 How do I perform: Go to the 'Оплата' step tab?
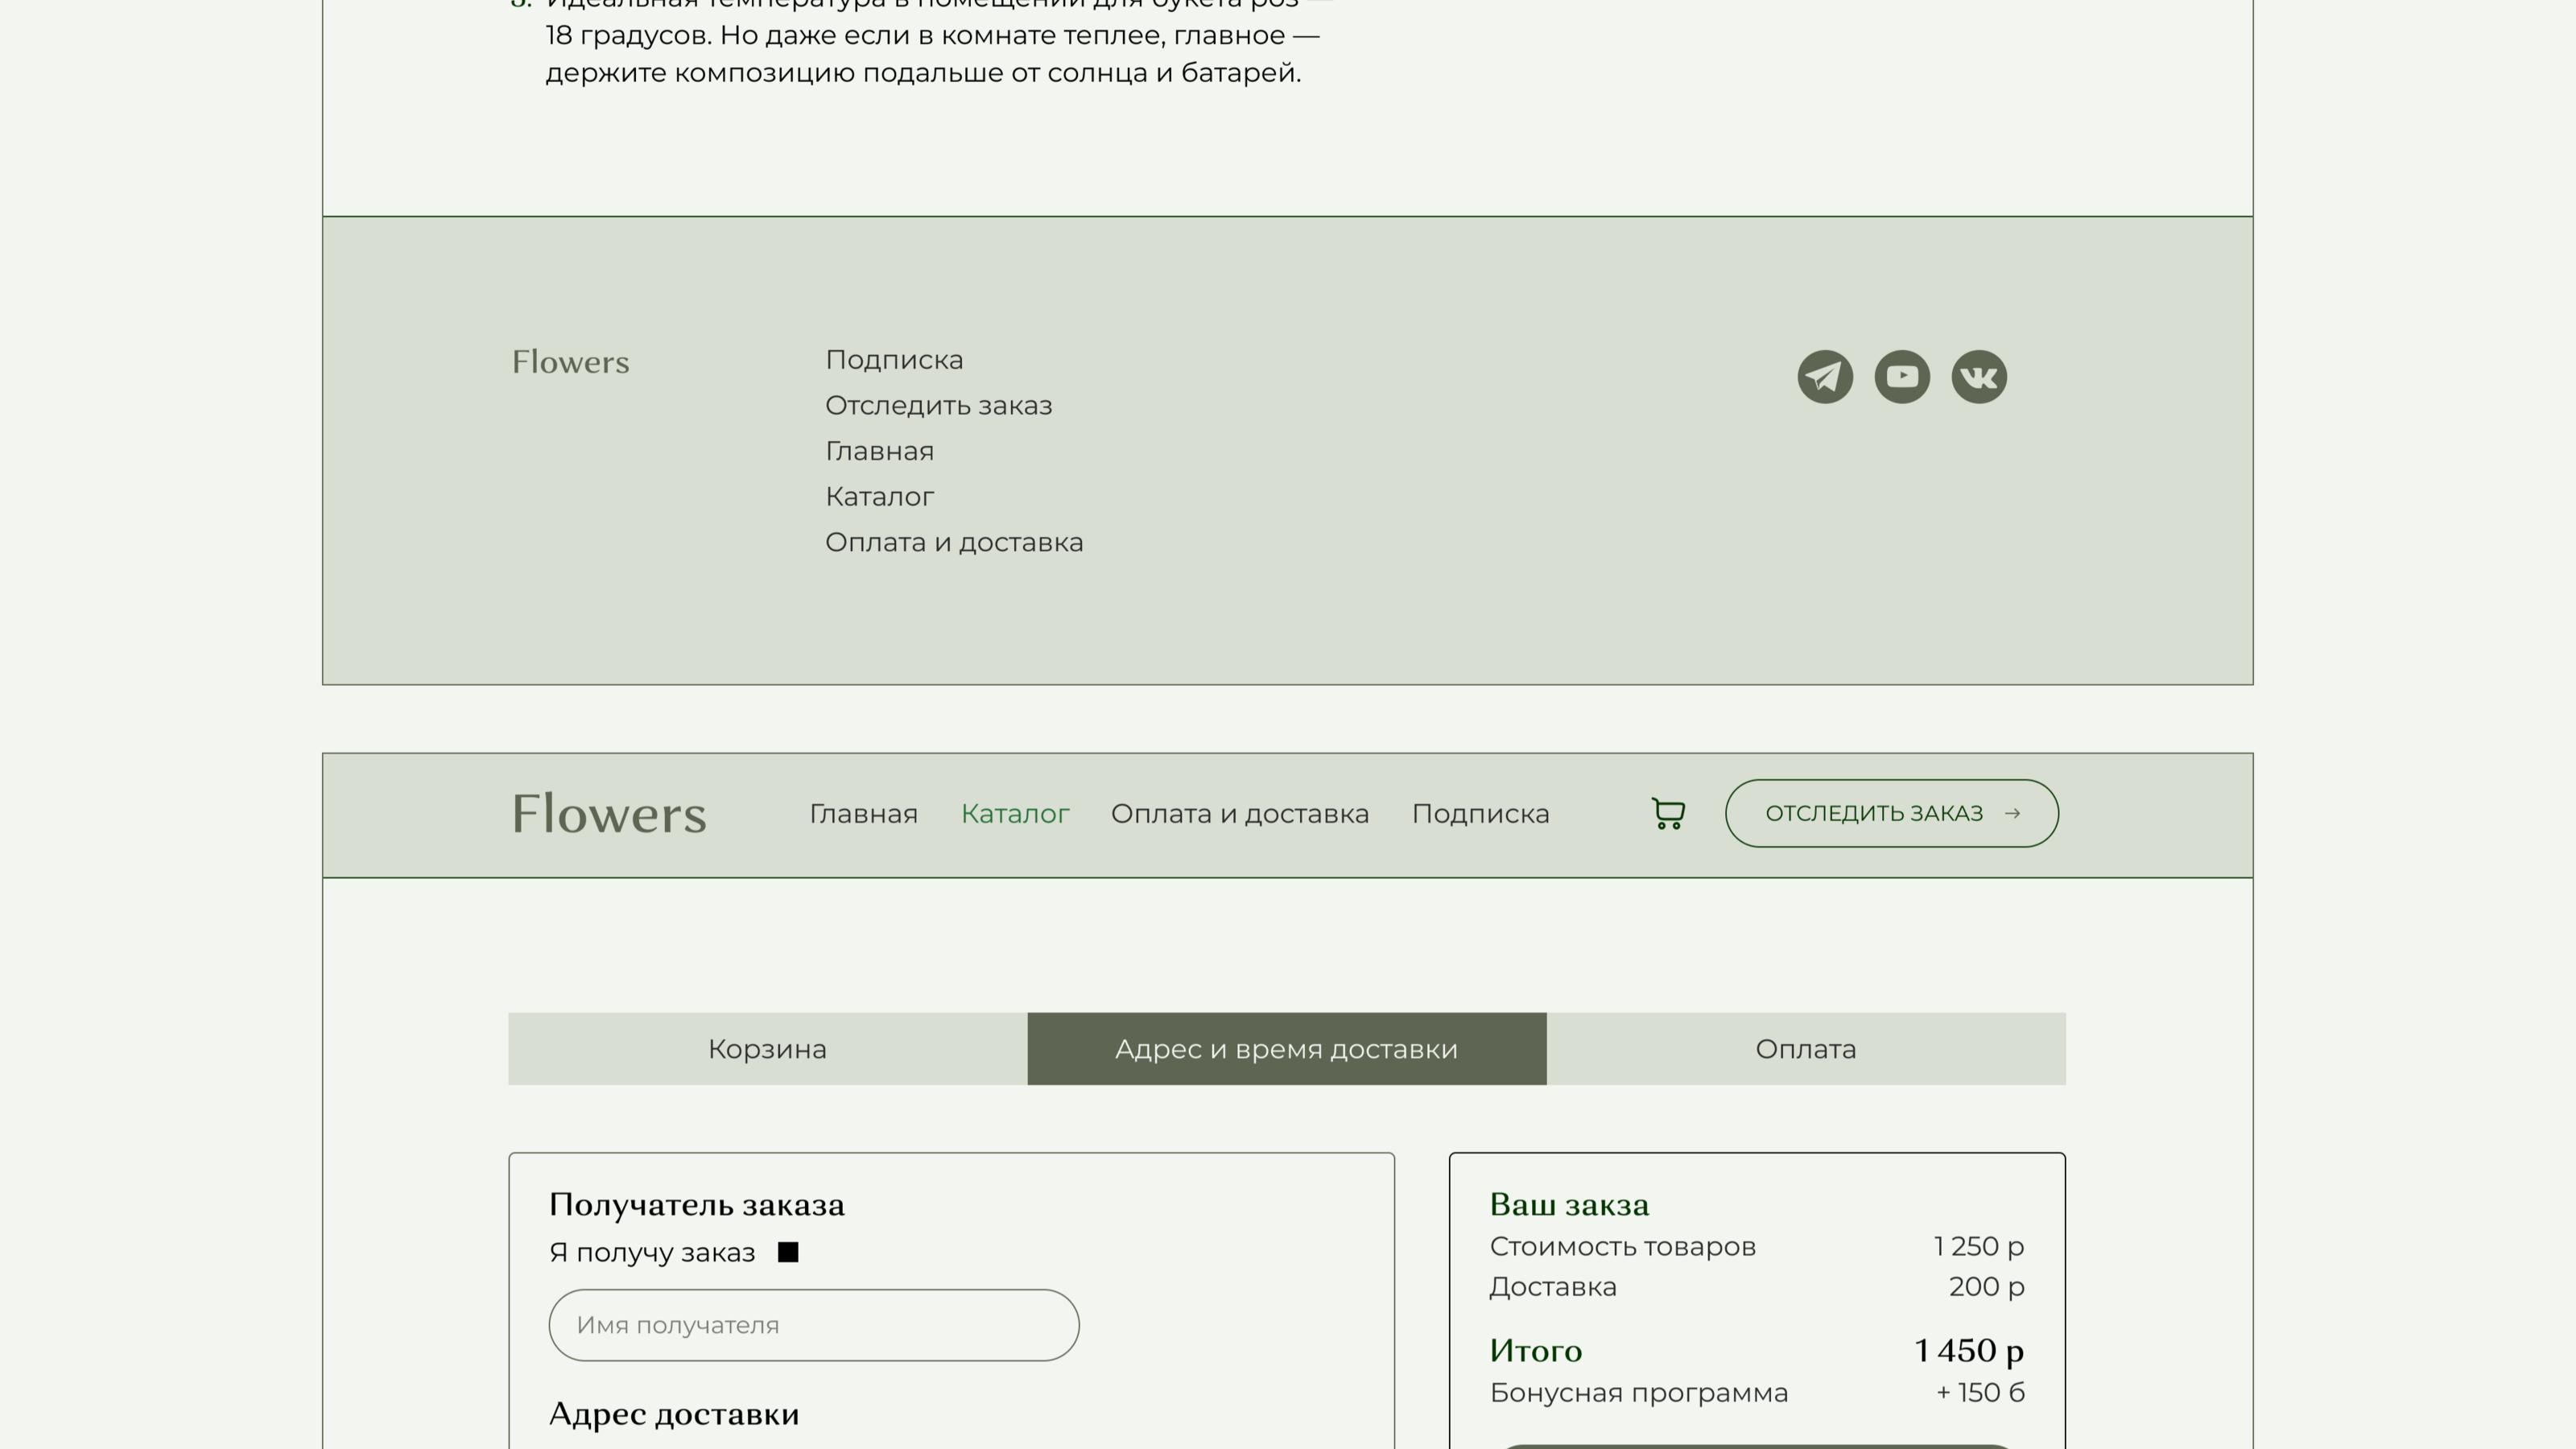pyautogui.click(x=1805, y=1049)
